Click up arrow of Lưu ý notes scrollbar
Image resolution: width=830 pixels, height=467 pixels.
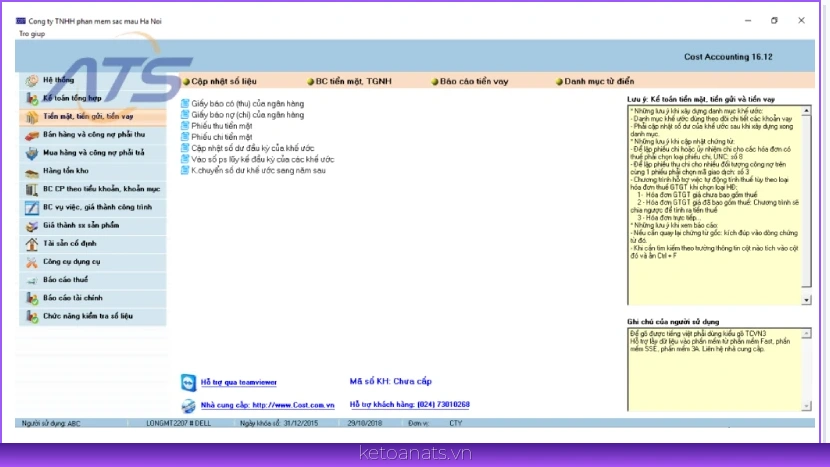(x=806, y=111)
